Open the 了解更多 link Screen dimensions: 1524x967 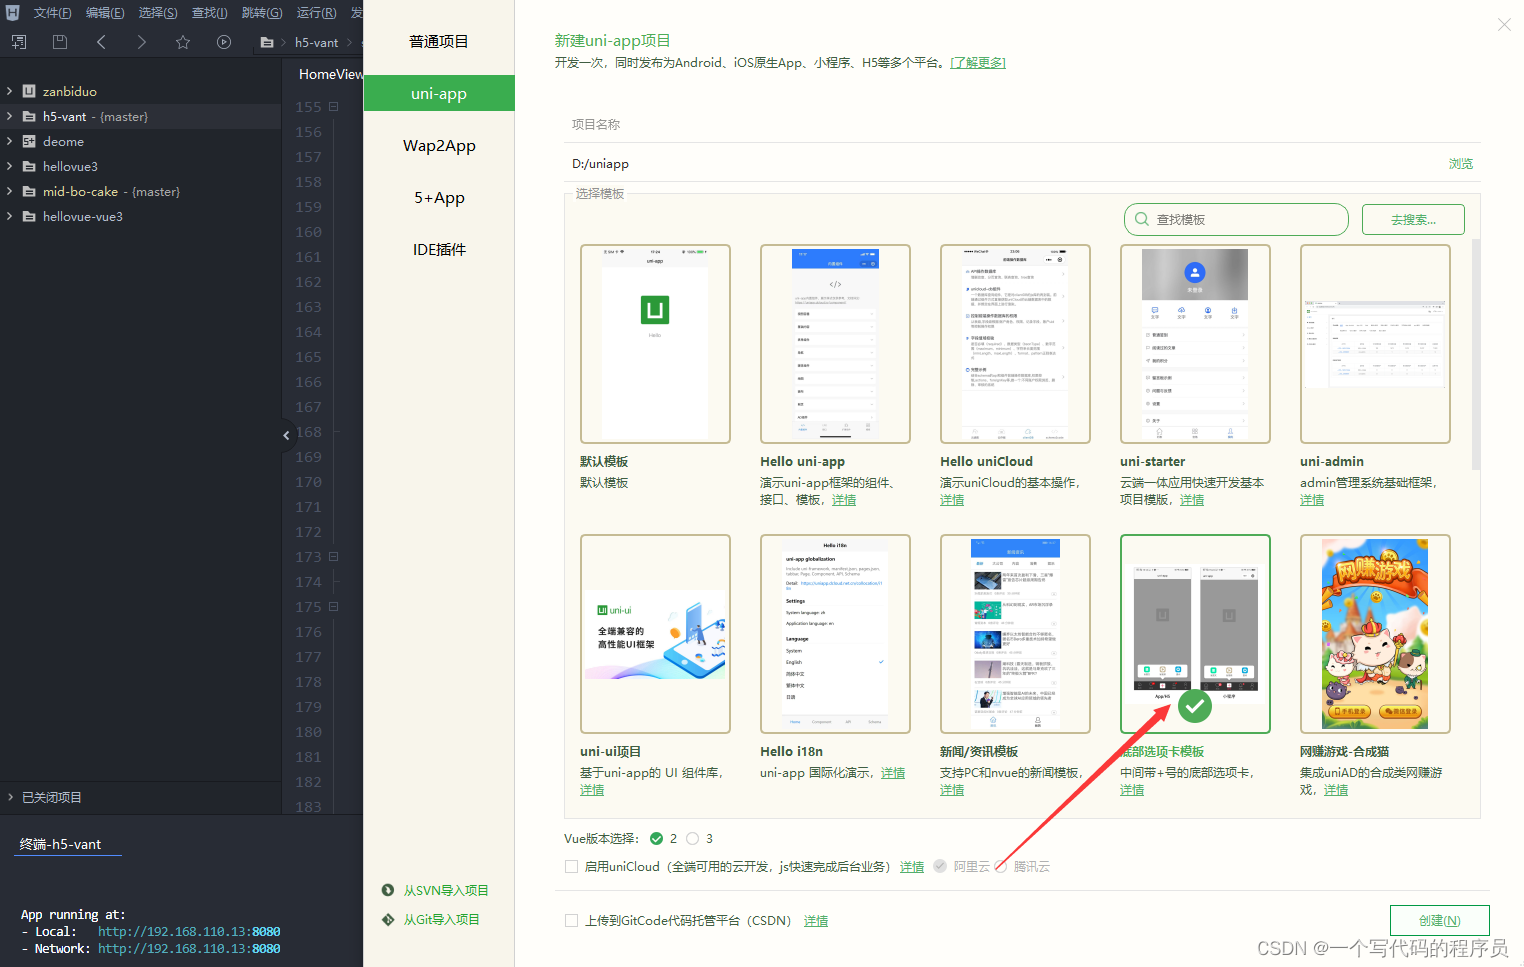pos(977,62)
